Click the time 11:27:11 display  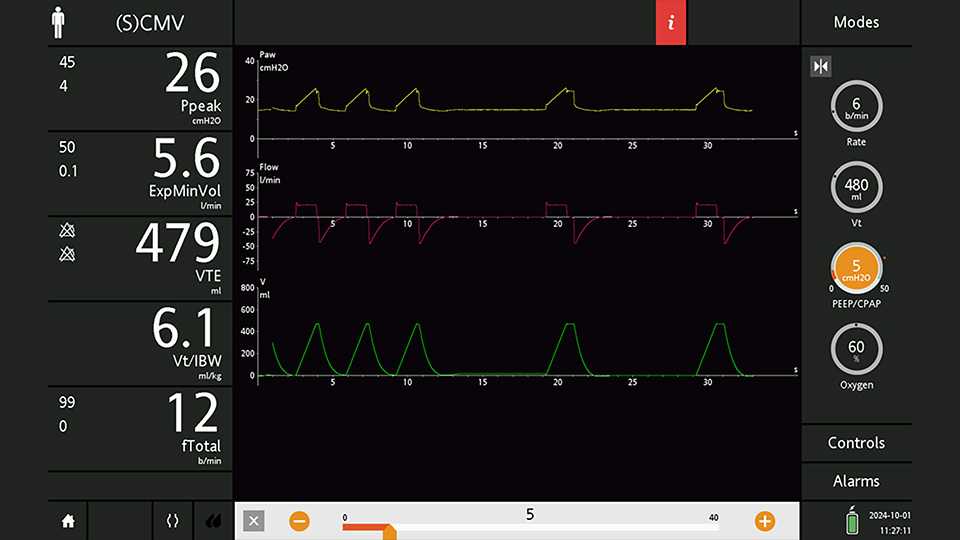tap(895, 531)
